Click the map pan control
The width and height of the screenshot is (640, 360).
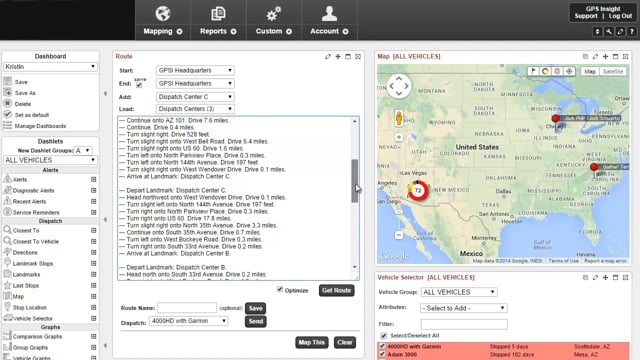click(x=399, y=86)
